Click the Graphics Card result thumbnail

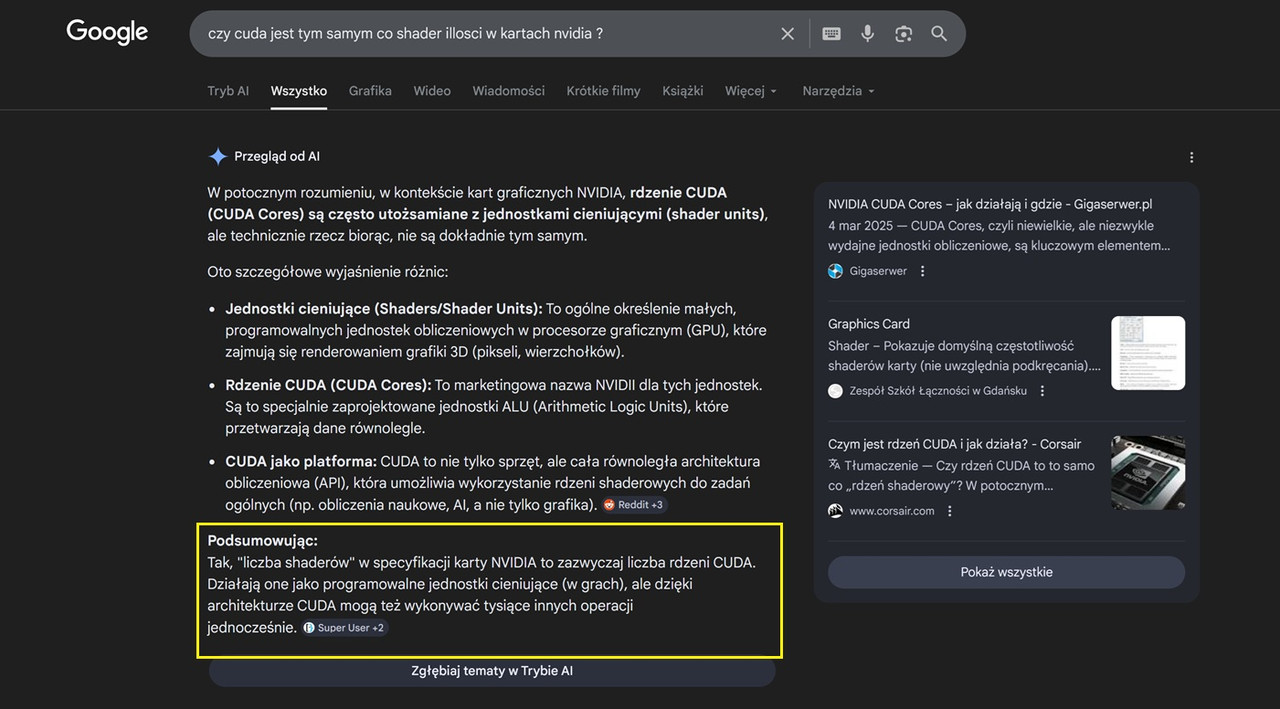coord(1148,353)
